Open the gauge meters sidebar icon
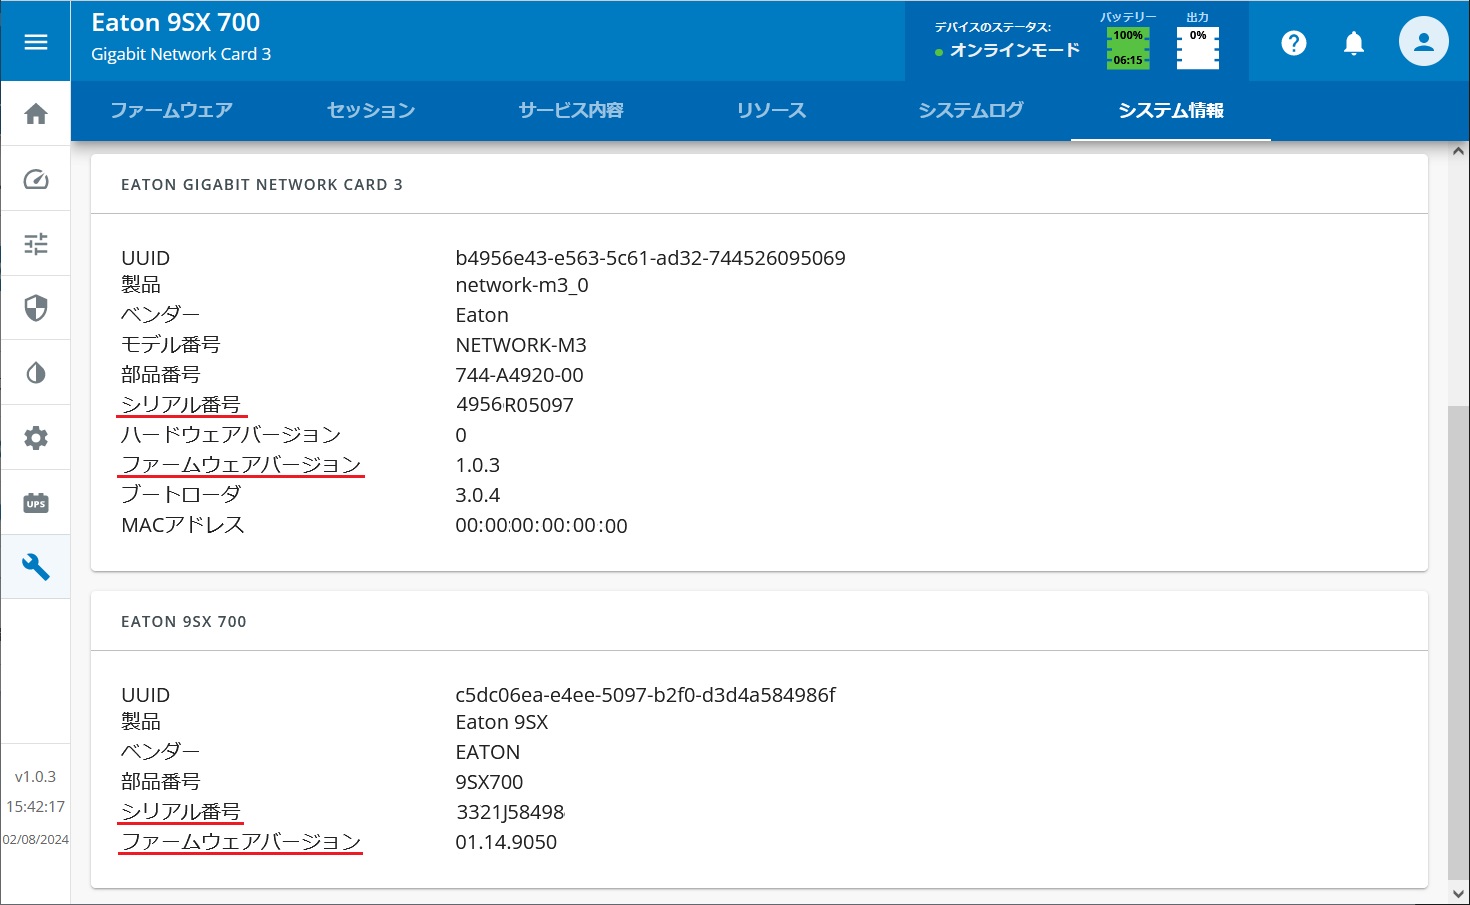The width and height of the screenshot is (1470, 905). 36,179
